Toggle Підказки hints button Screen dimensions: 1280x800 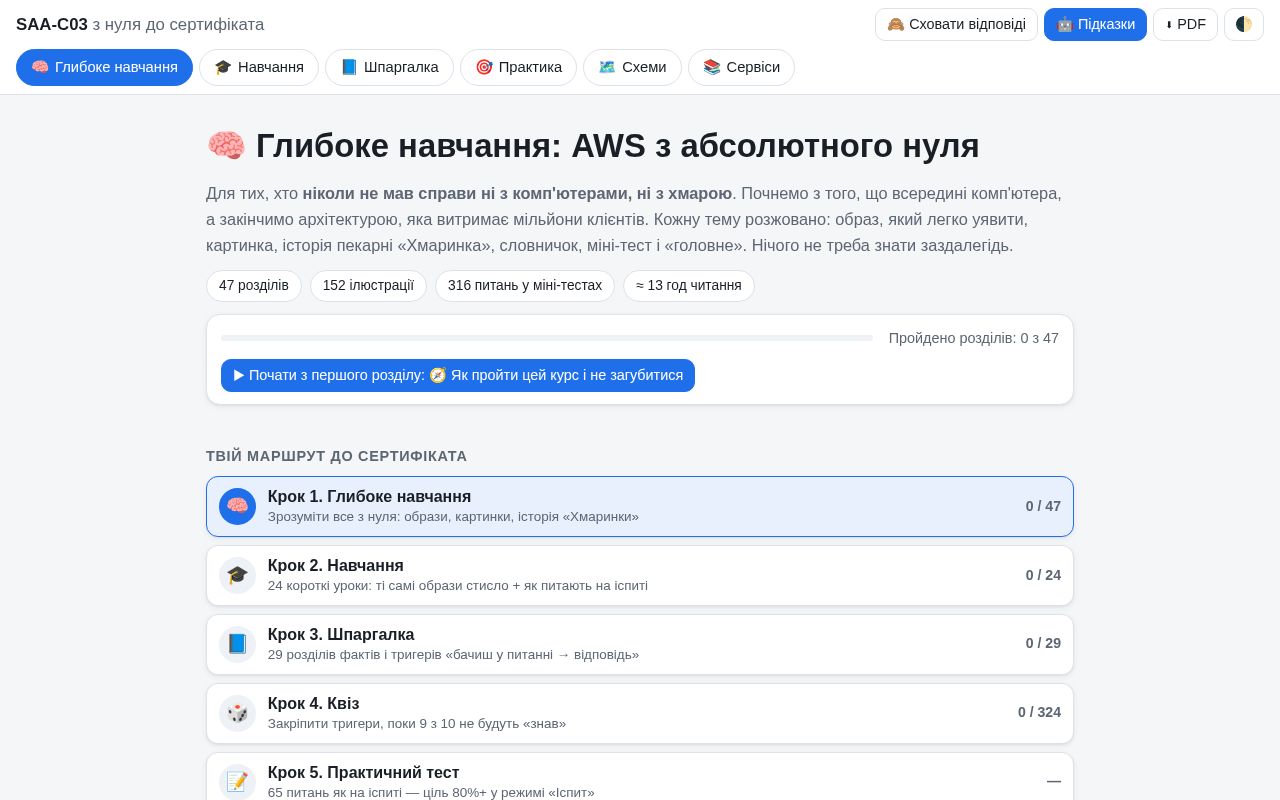[x=1095, y=24]
